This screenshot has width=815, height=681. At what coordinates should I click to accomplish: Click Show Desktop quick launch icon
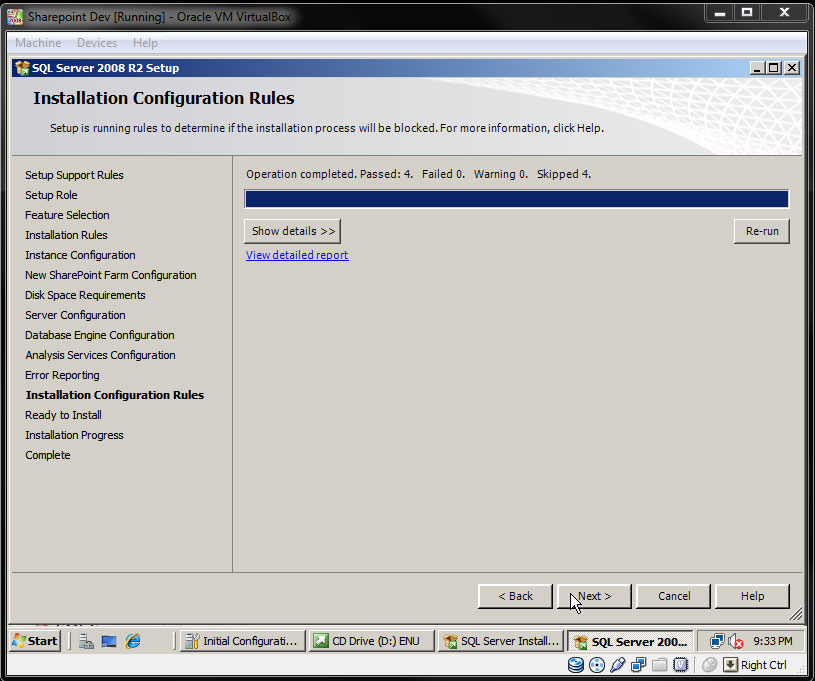(x=109, y=641)
